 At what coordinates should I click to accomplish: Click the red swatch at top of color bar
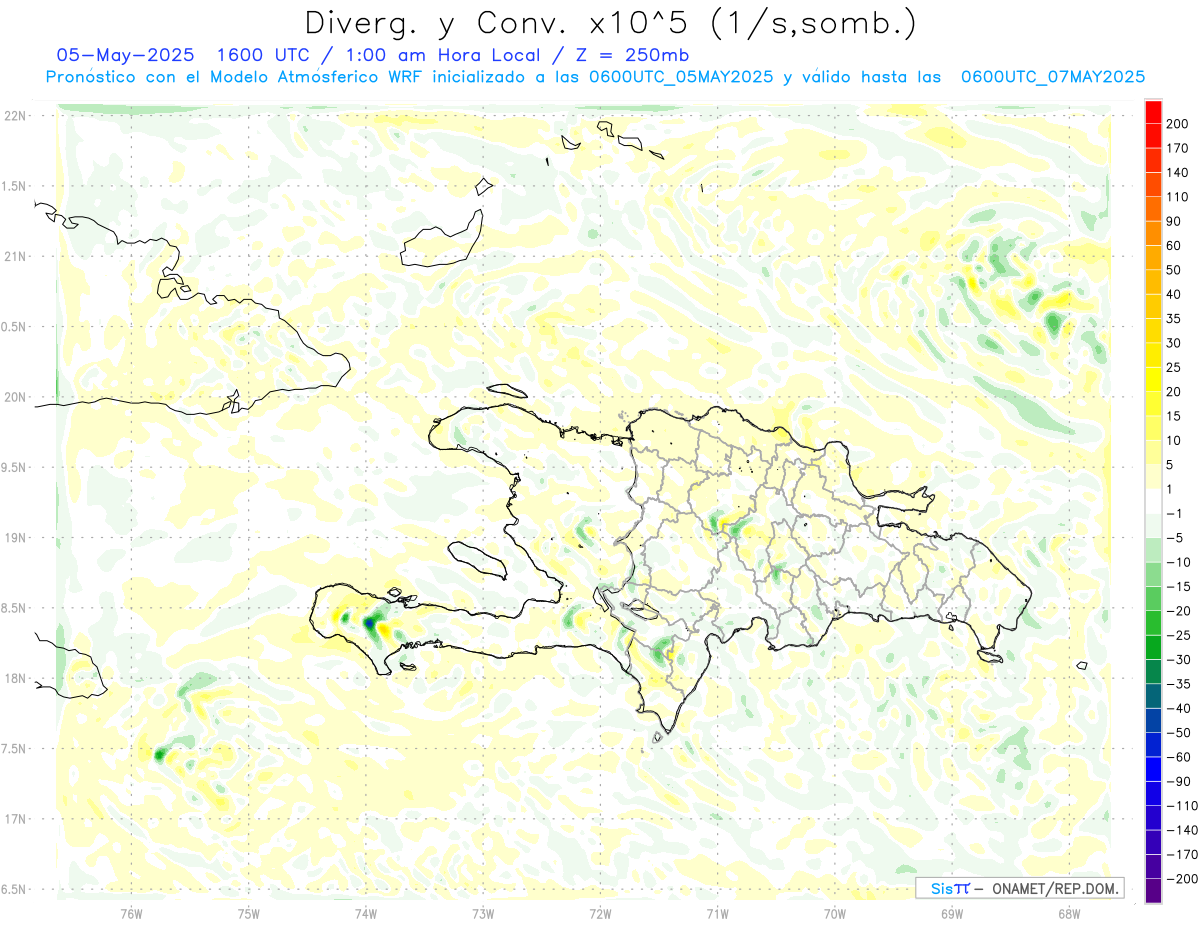1153,112
